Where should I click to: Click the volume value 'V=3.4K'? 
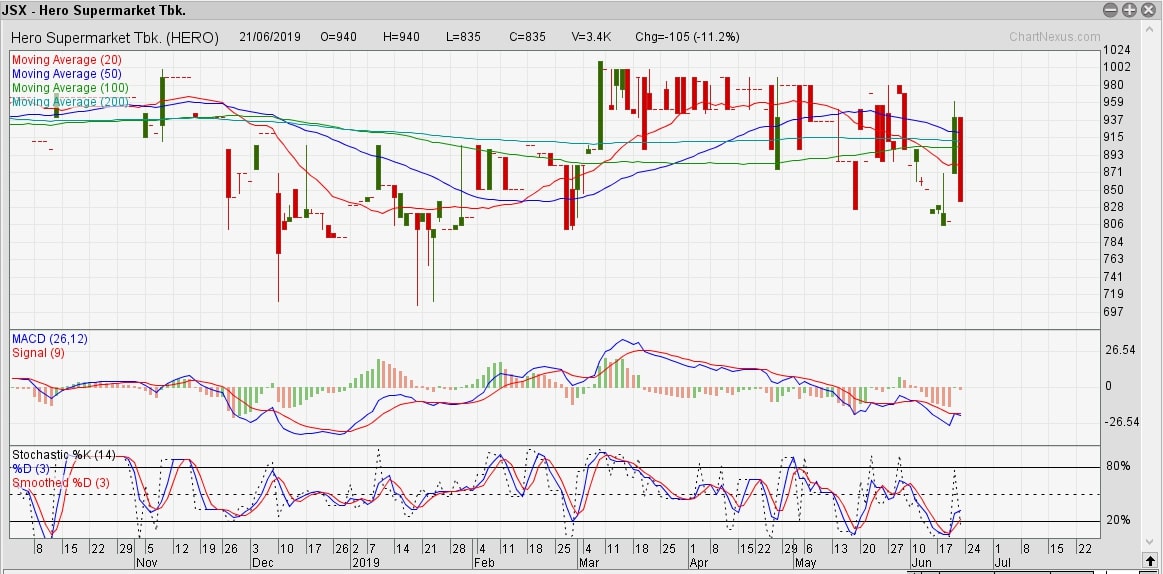click(x=591, y=37)
